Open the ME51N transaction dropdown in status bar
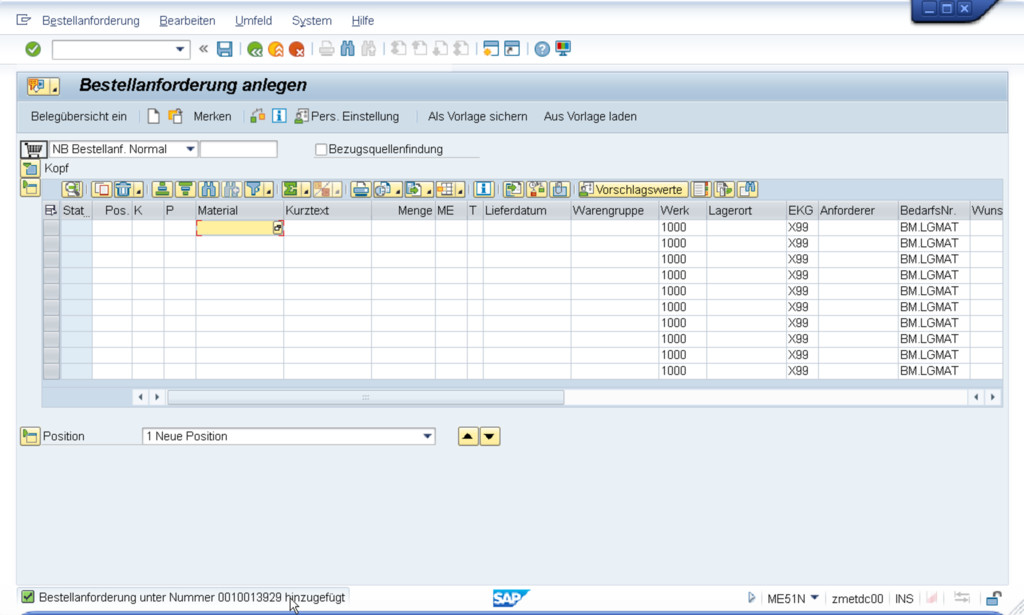1024x615 pixels. click(x=814, y=599)
